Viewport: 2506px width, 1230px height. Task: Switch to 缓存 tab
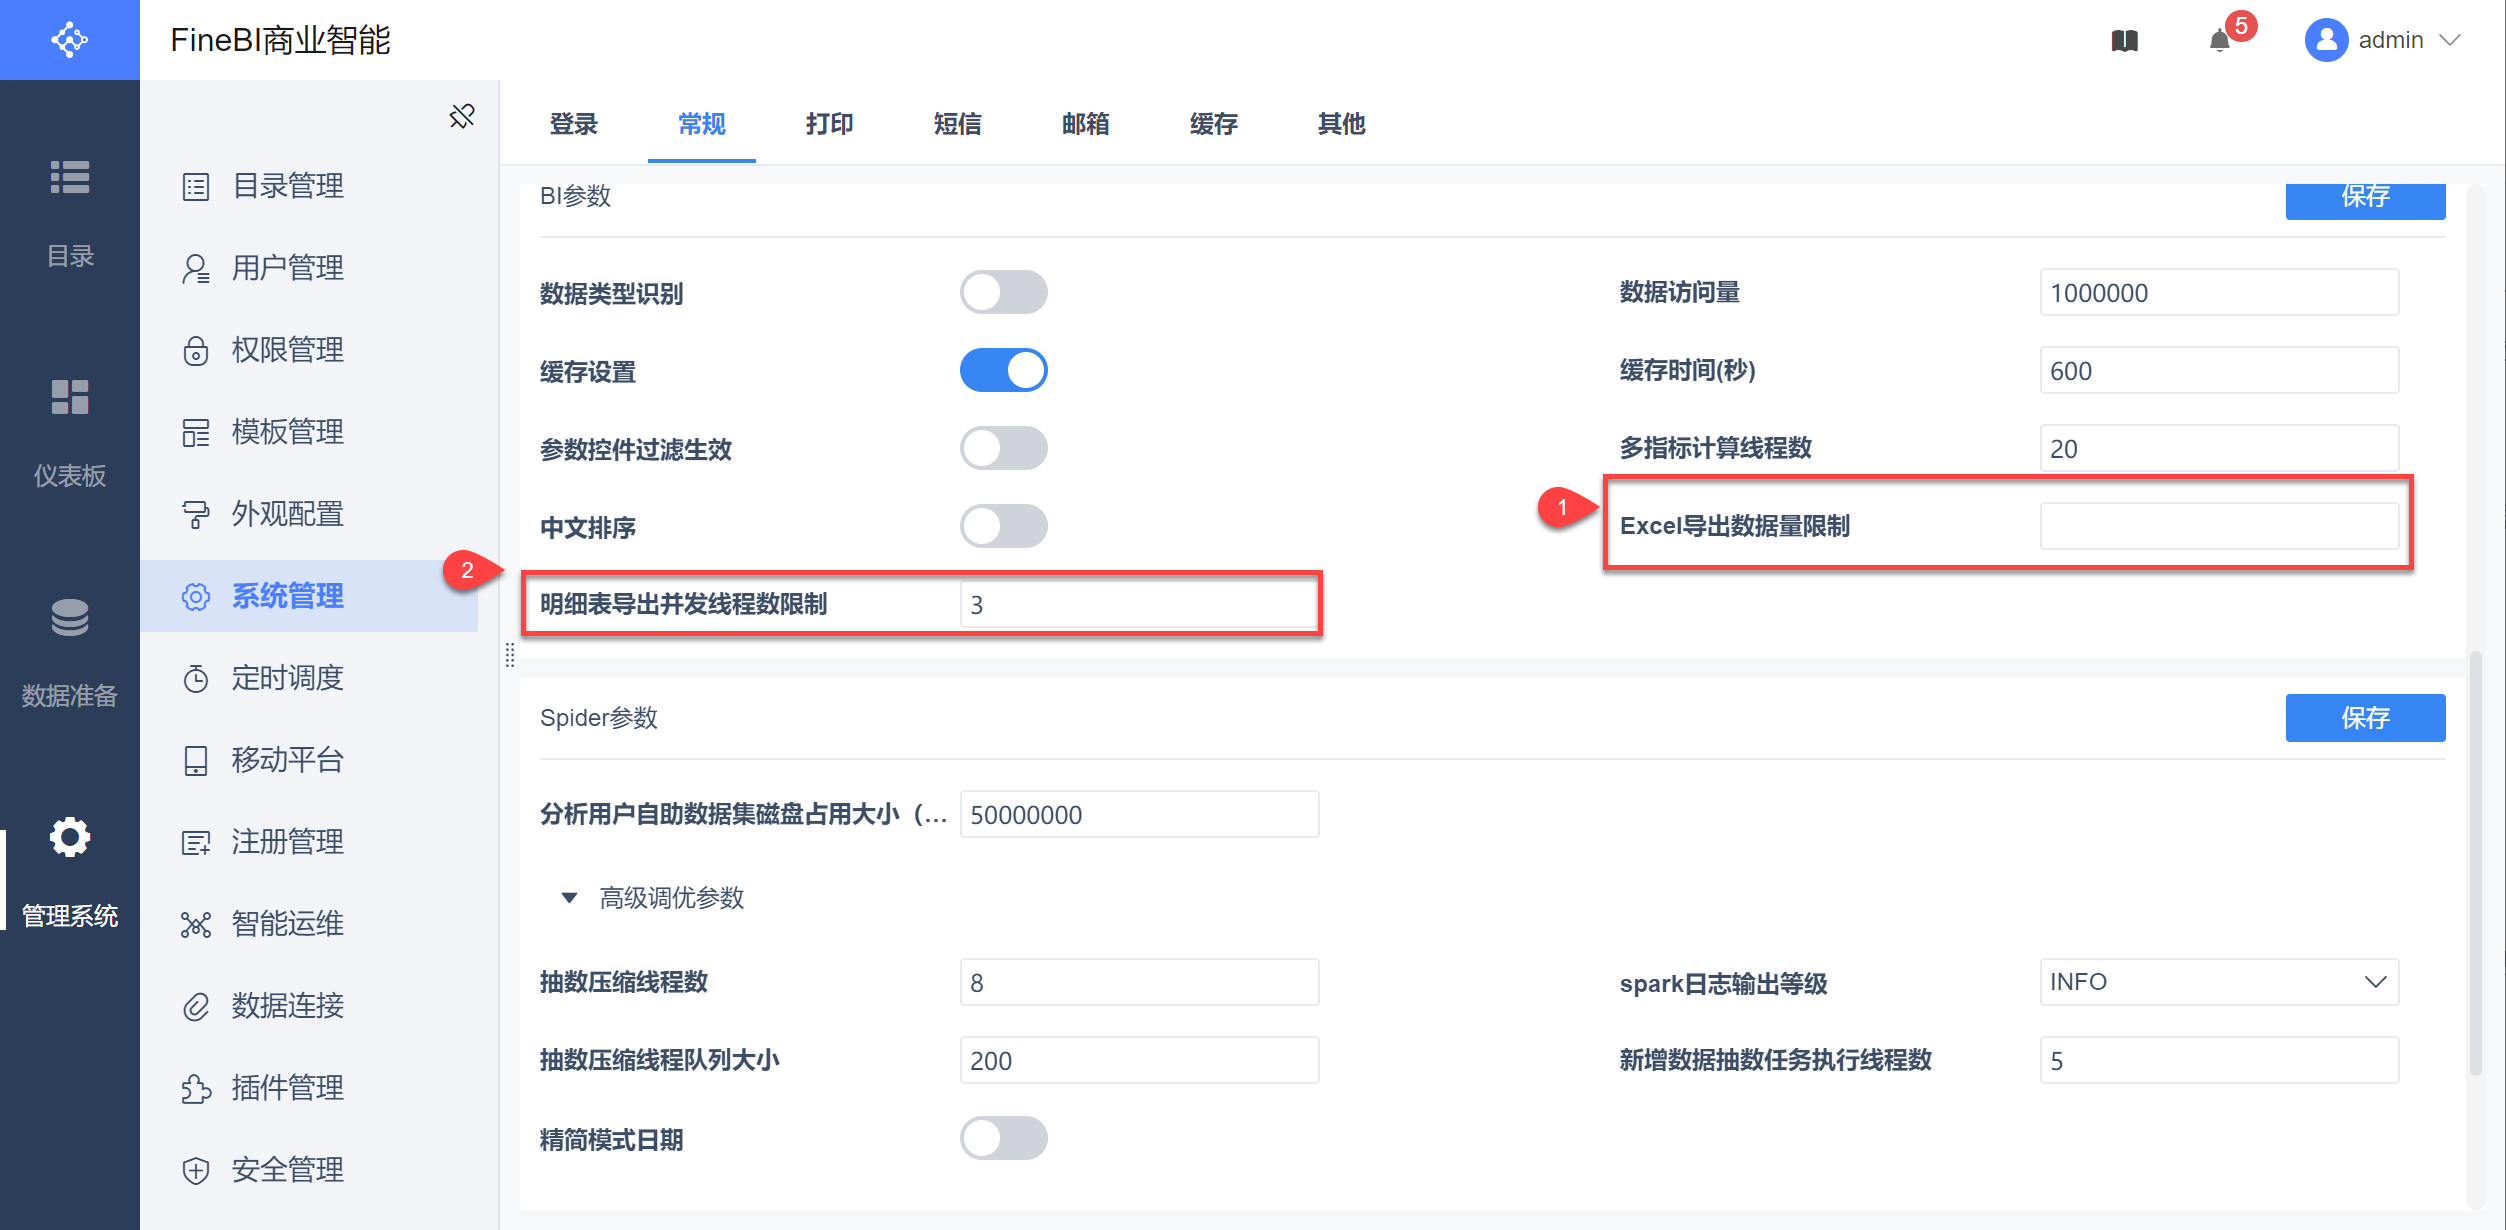pos(1213,124)
